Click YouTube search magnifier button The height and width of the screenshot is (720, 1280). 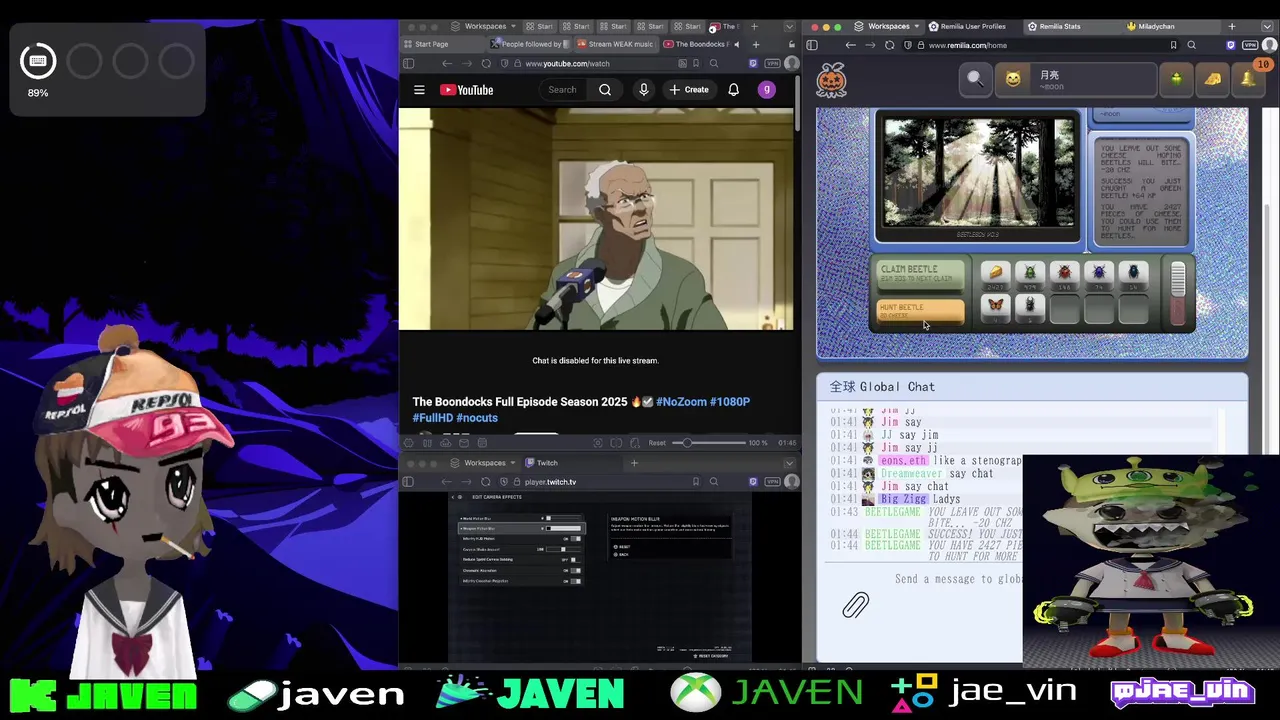605,90
